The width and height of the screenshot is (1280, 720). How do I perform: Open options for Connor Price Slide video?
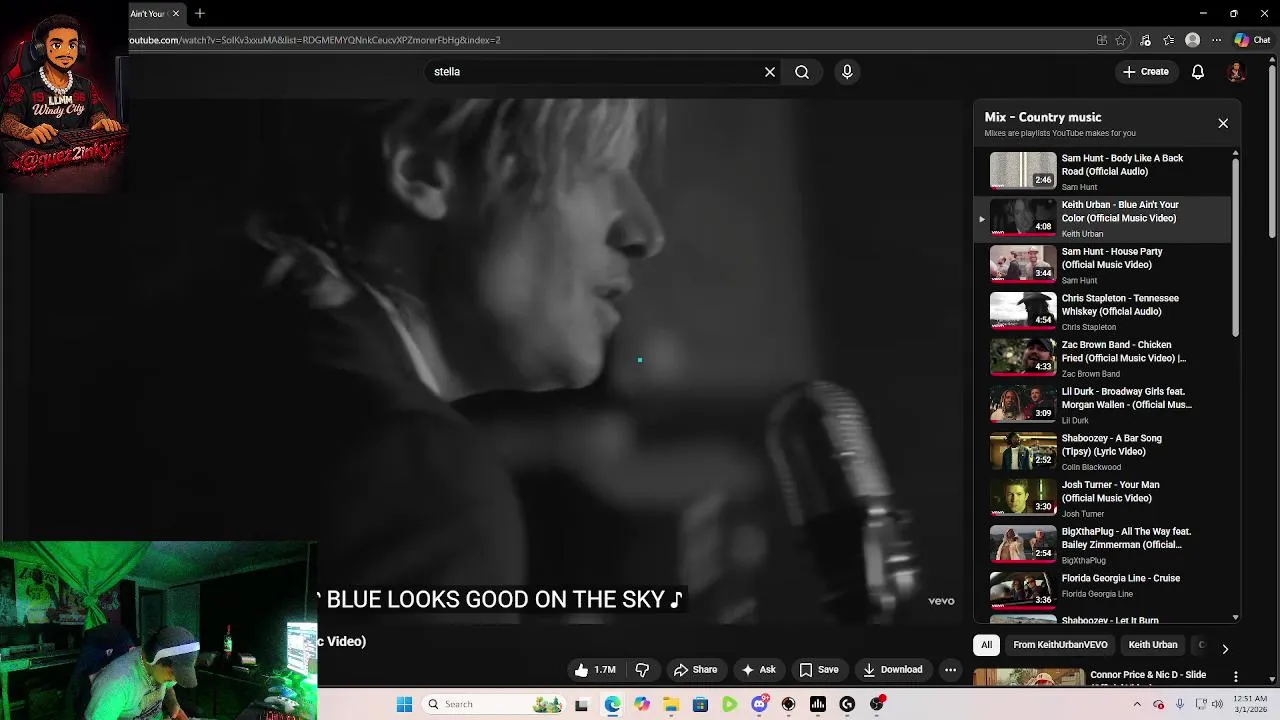pyautogui.click(x=1236, y=677)
